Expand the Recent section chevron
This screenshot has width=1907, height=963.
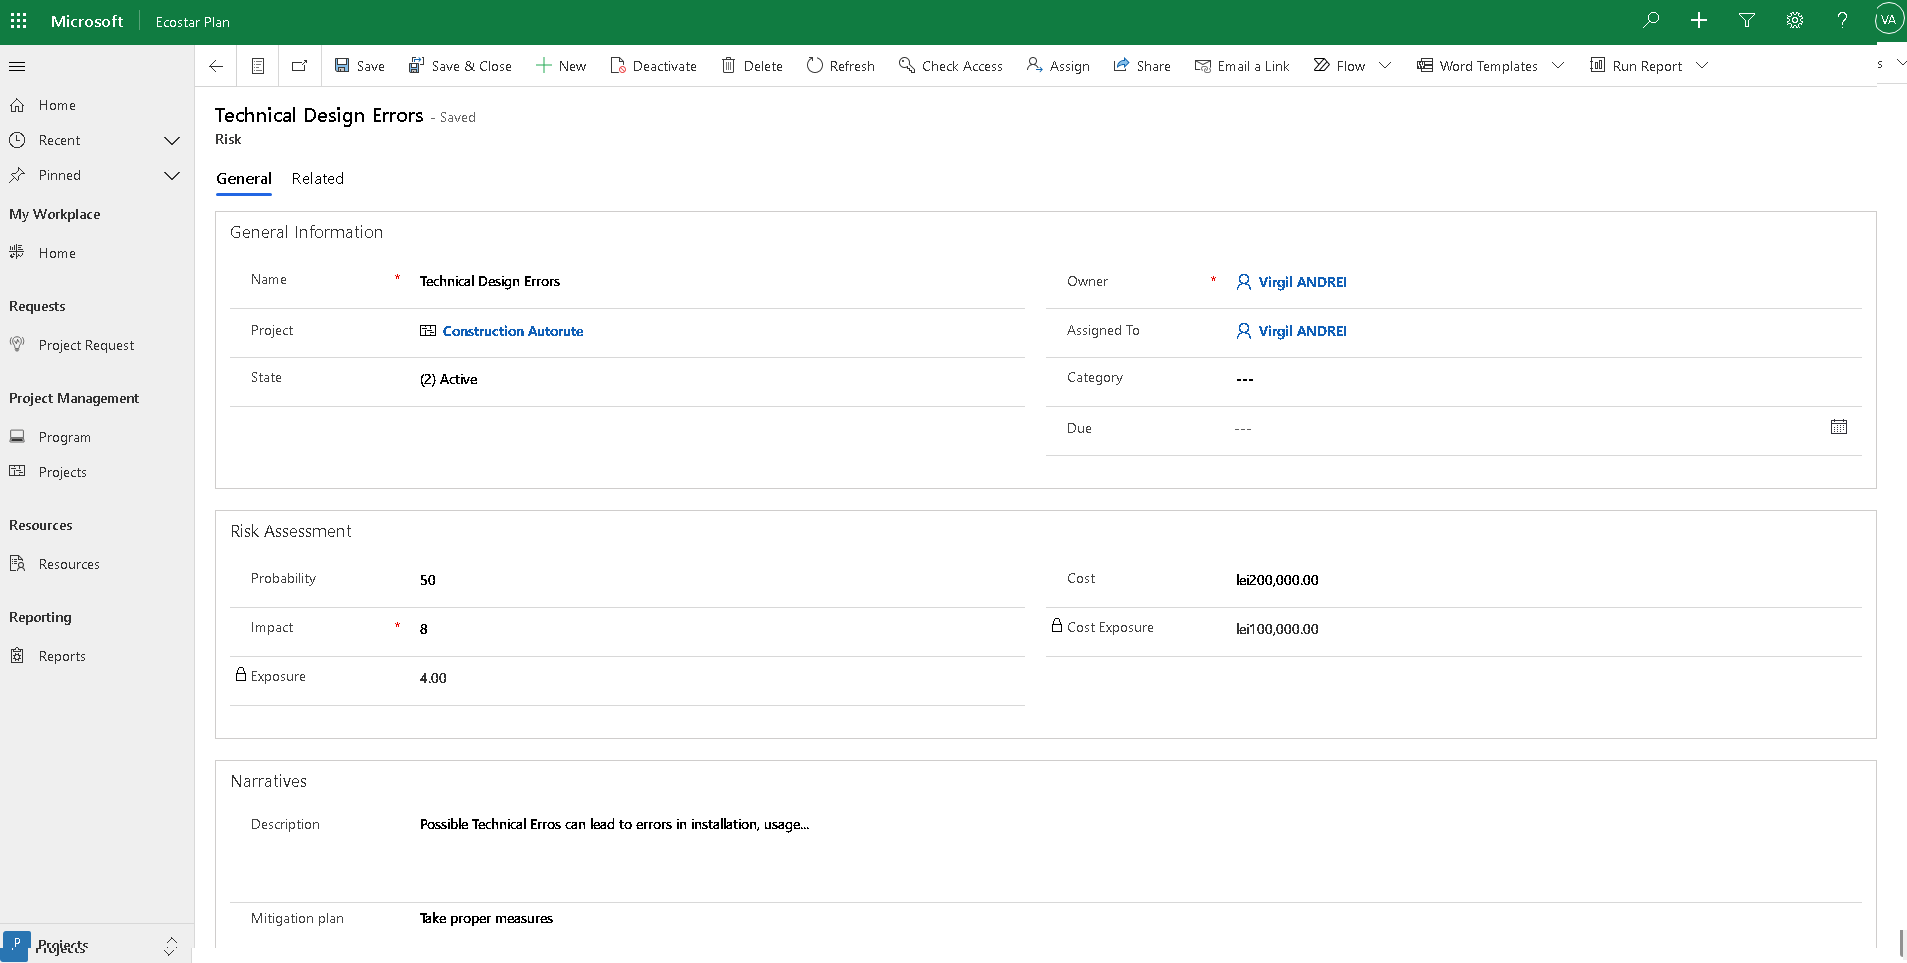click(x=172, y=141)
